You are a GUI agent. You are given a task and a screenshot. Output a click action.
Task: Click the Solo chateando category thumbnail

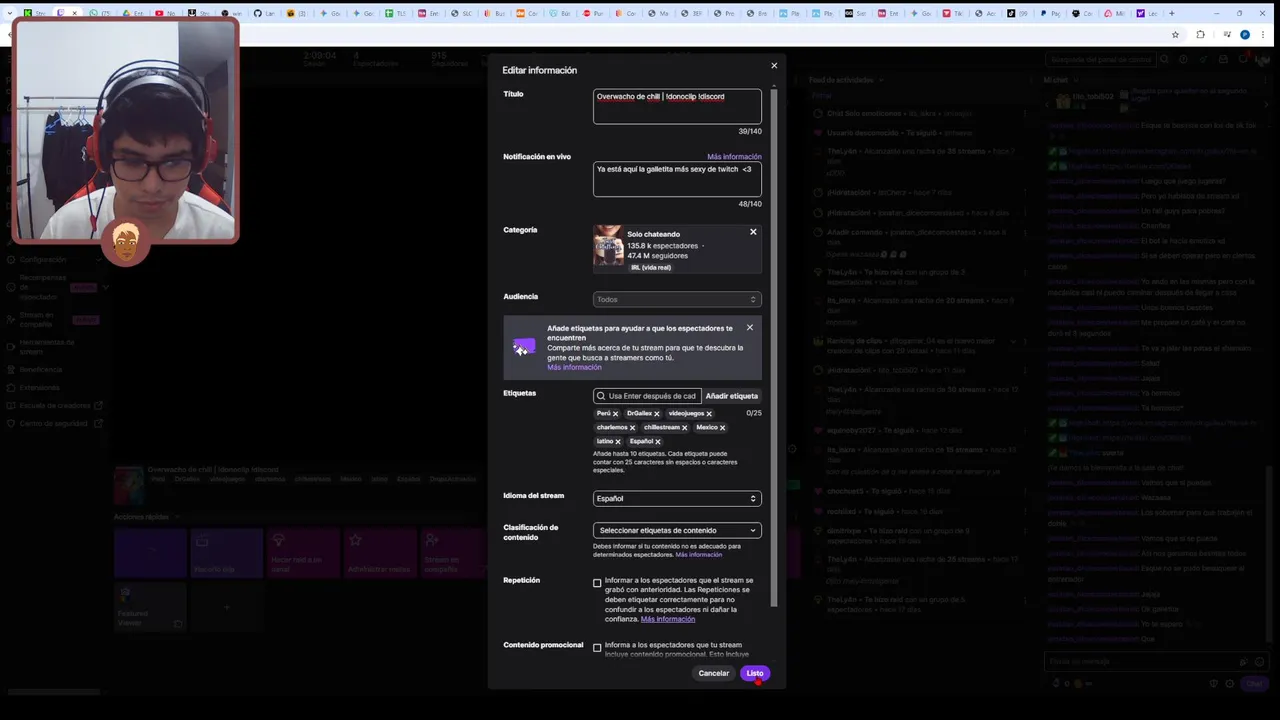tap(608, 247)
